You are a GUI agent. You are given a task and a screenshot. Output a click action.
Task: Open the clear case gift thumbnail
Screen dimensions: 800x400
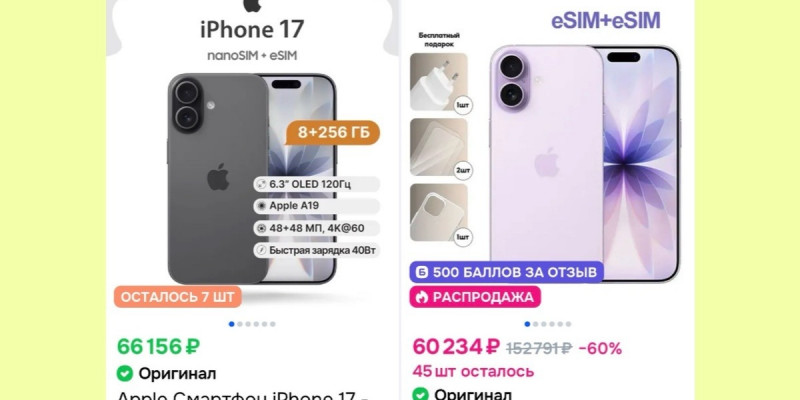(439, 212)
